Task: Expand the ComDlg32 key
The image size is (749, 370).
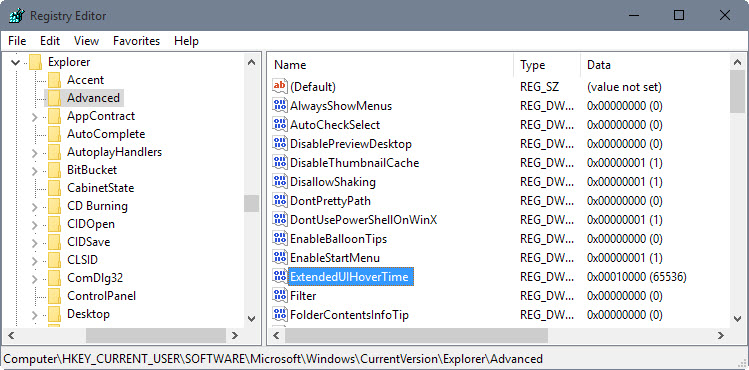Action: [x=34, y=279]
